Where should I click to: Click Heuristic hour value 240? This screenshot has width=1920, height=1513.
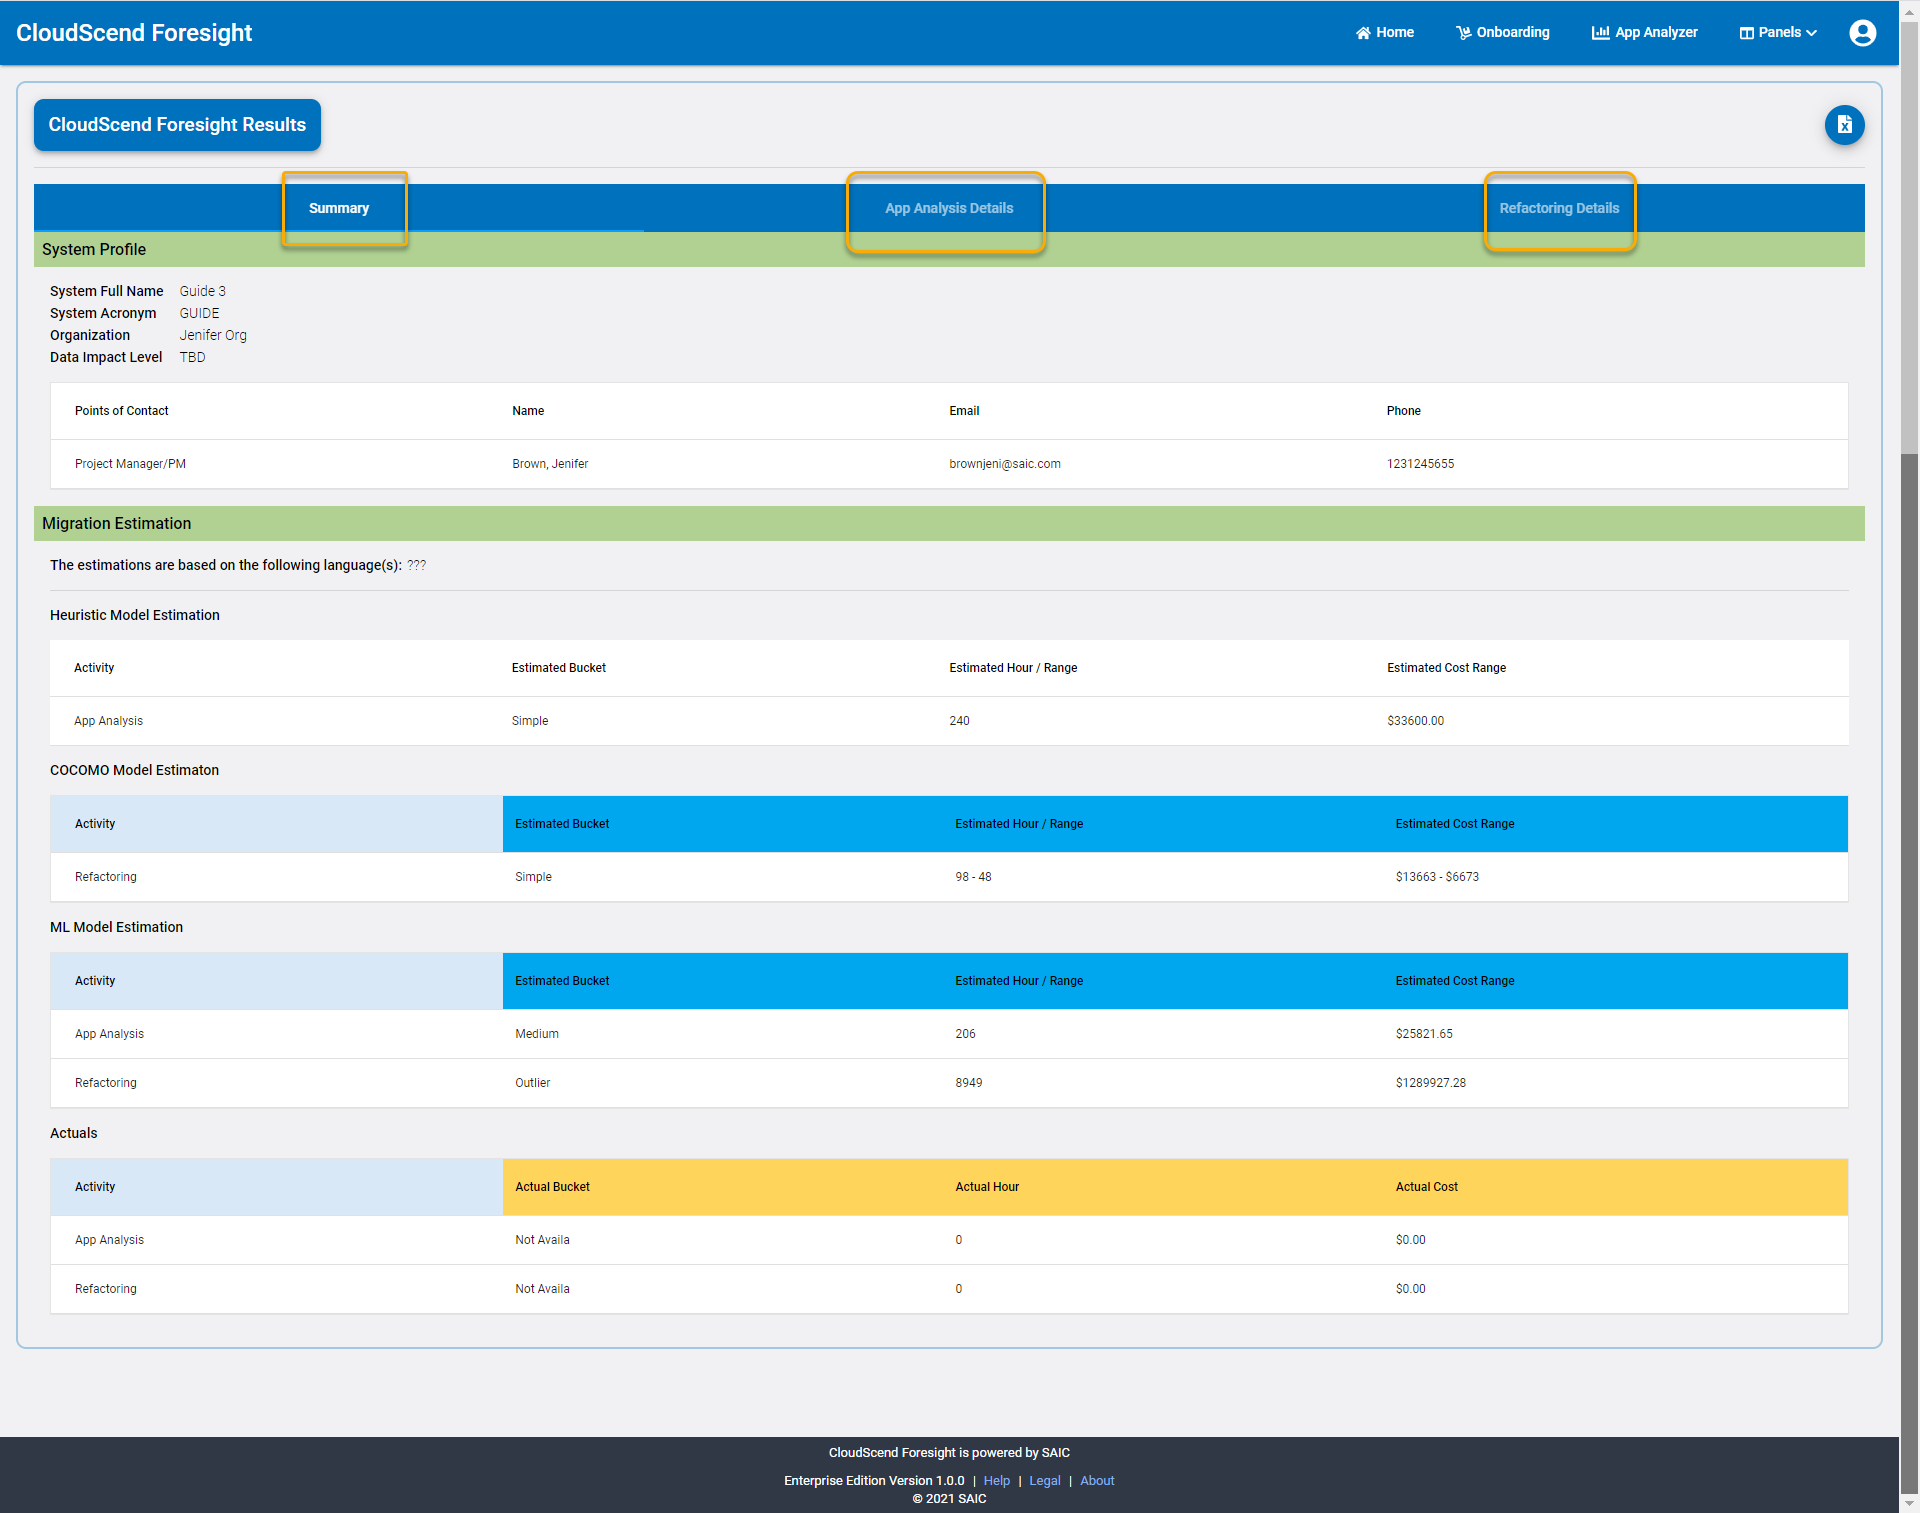959,721
